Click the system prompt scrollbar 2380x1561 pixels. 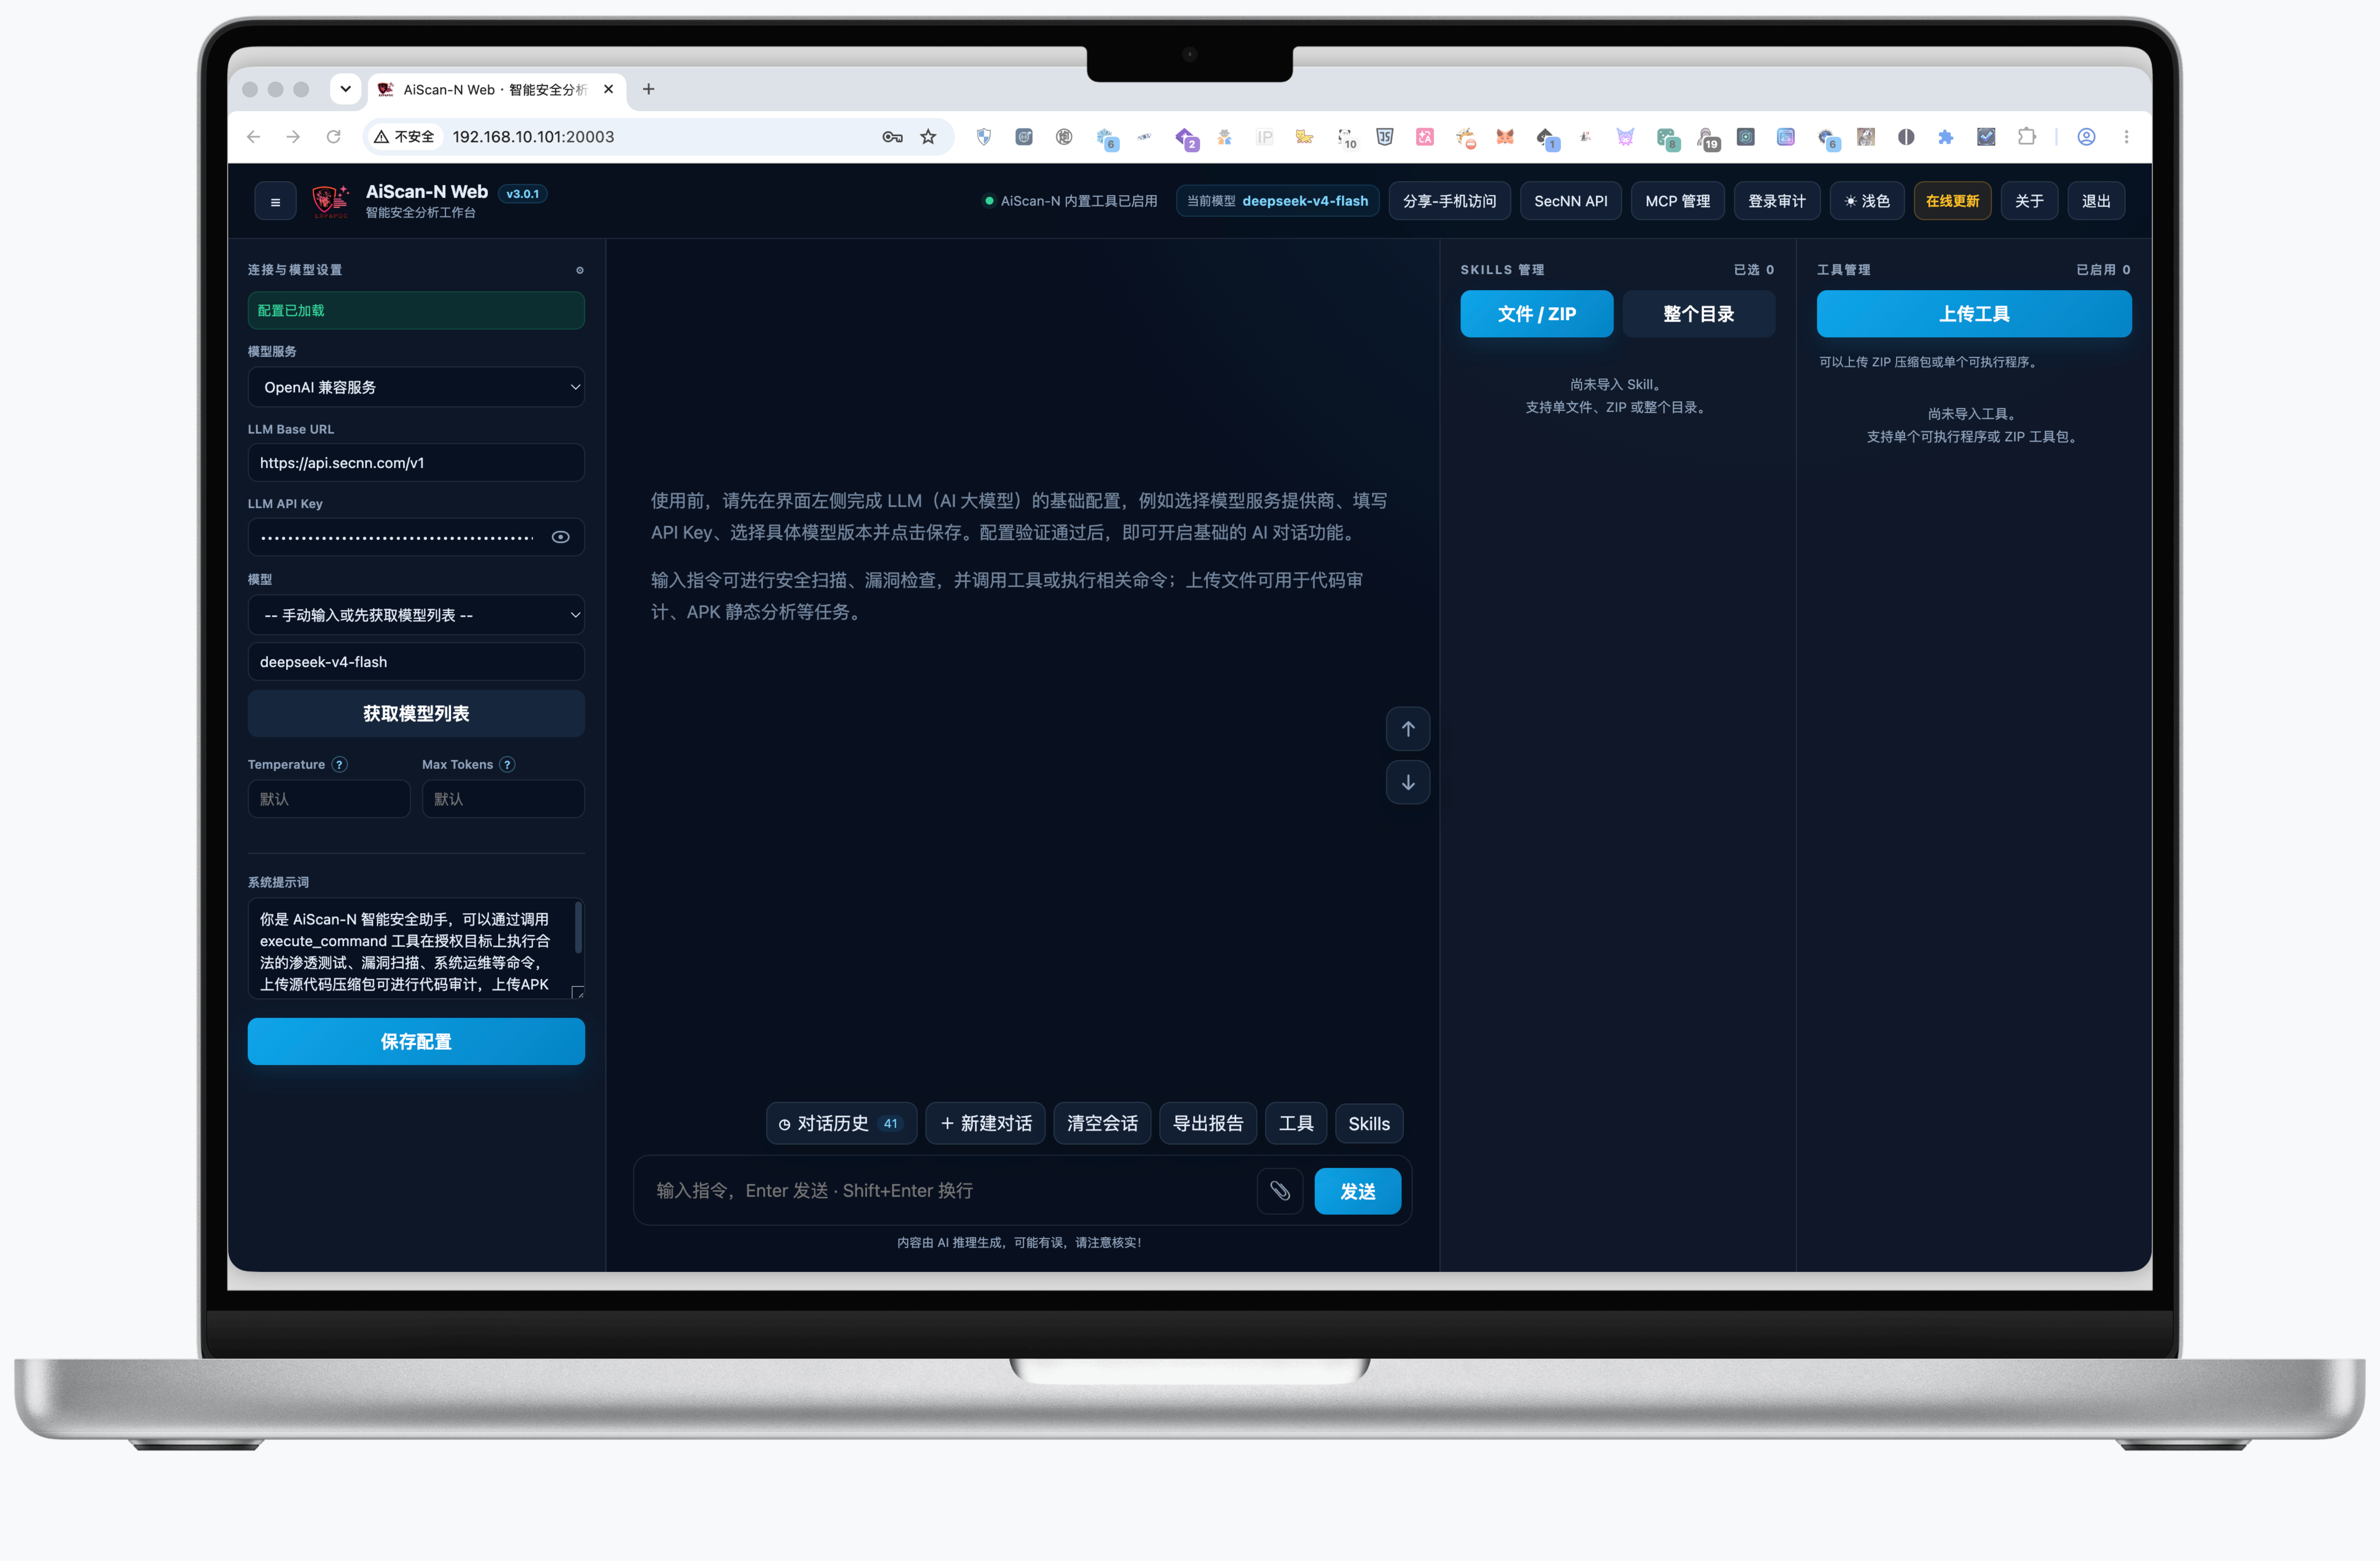[x=578, y=928]
